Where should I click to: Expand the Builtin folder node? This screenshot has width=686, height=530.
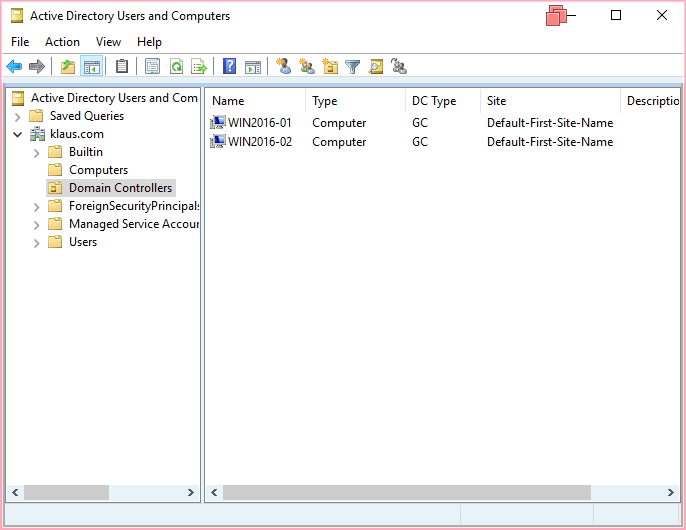click(x=37, y=152)
